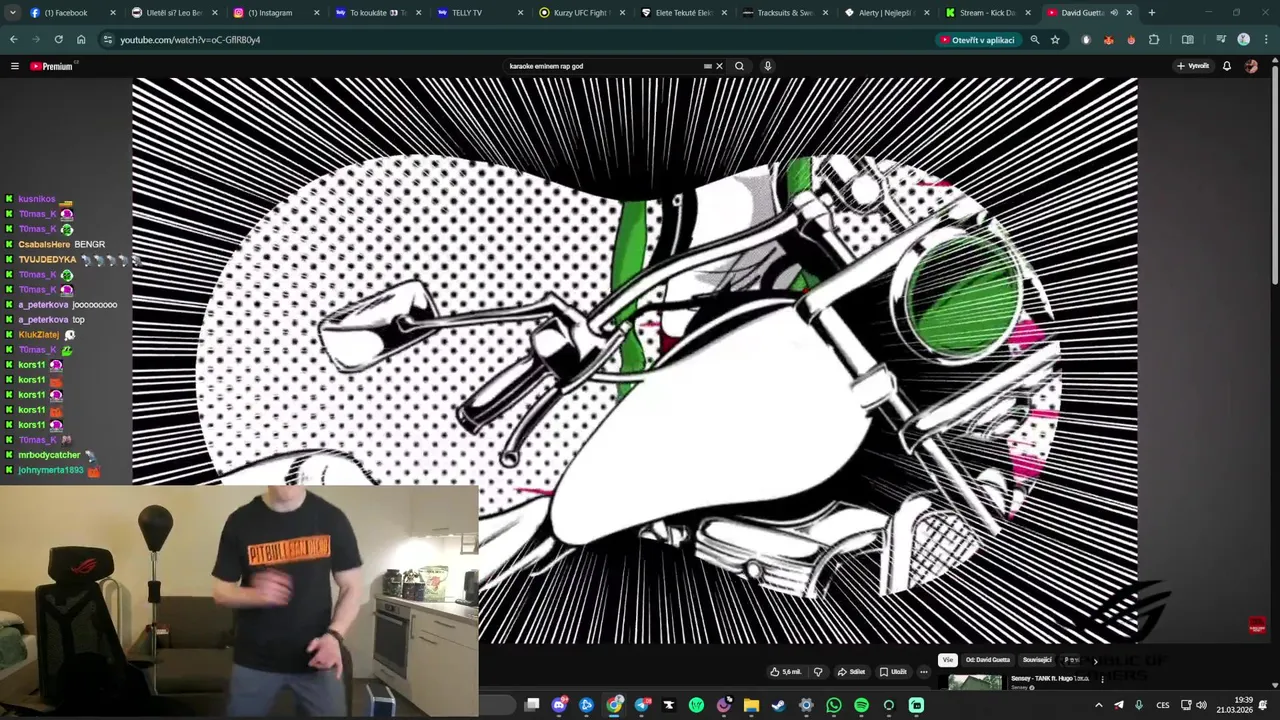The height and width of the screenshot is (720, 1280).
Task: Select the Vše filter chip
Action: pos(948,660)
